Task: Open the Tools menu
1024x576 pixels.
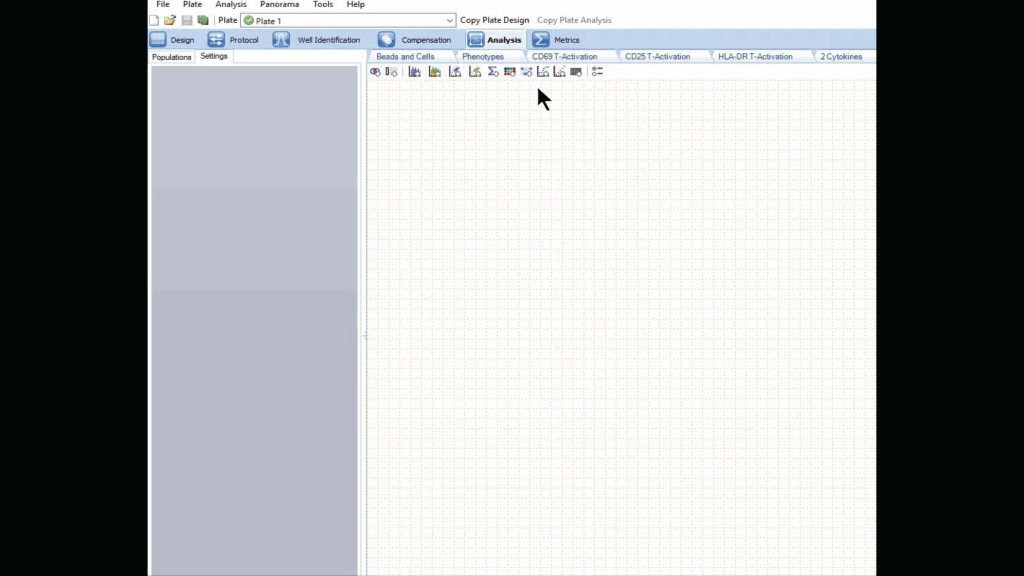Action: 323,5
